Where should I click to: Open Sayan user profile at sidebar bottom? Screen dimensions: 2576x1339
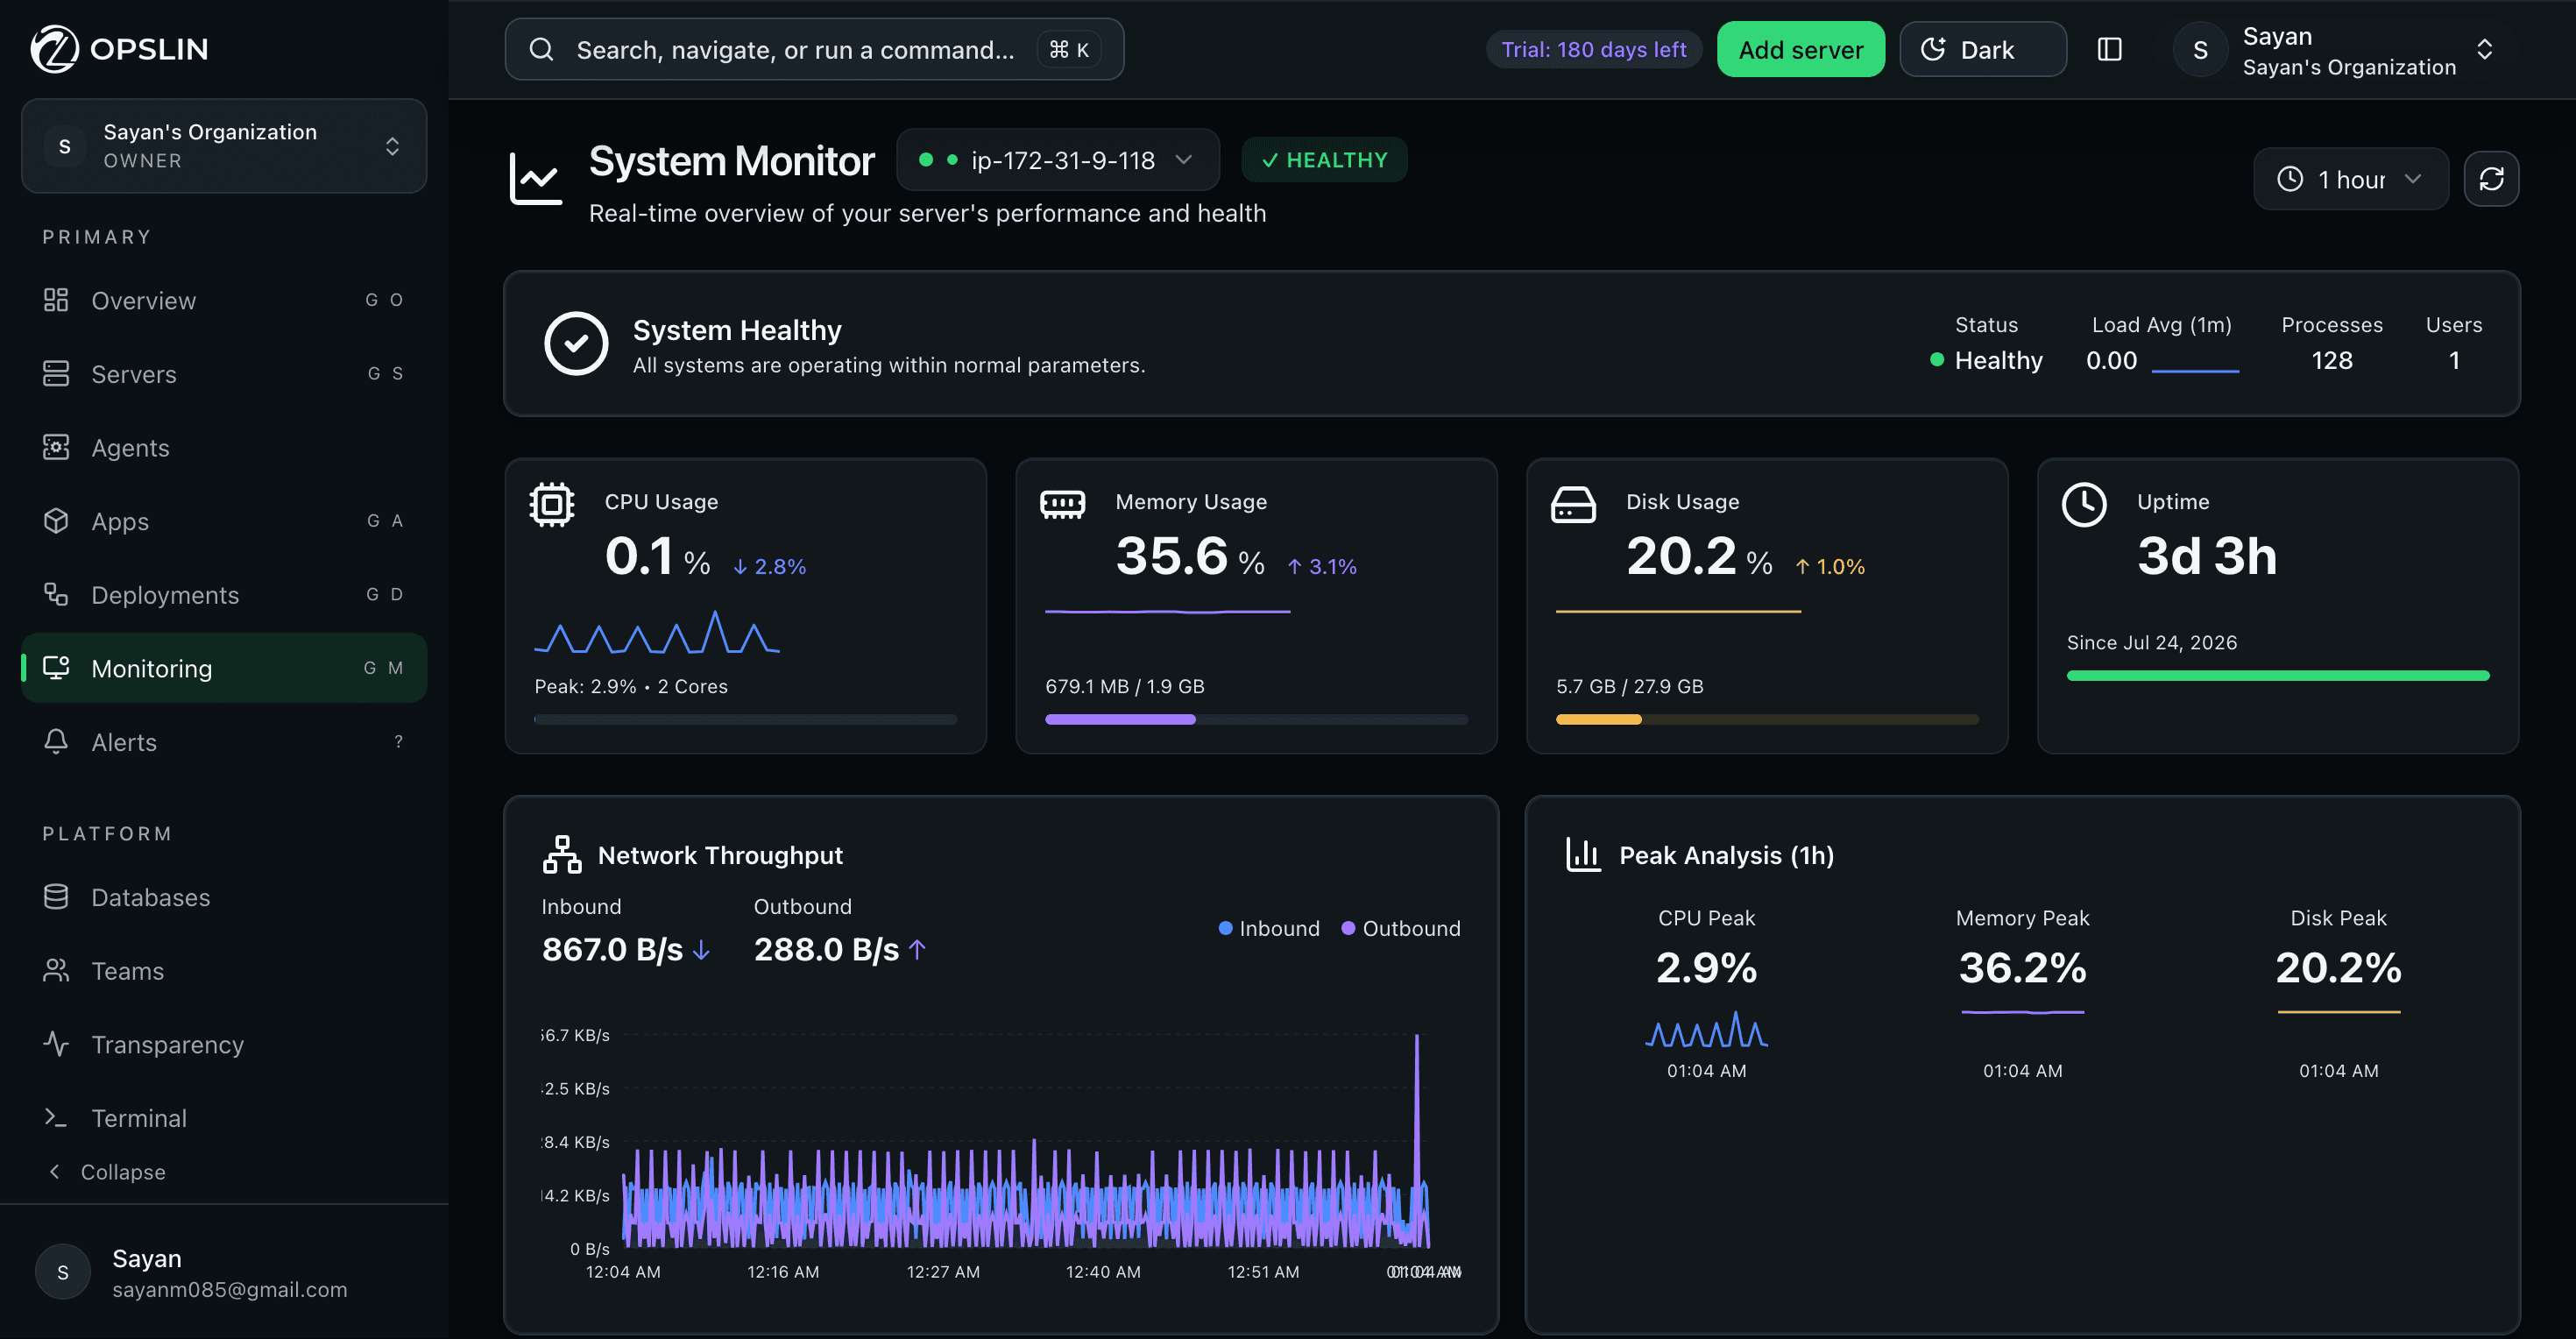pyautogui.click(x=224, y=1272)
